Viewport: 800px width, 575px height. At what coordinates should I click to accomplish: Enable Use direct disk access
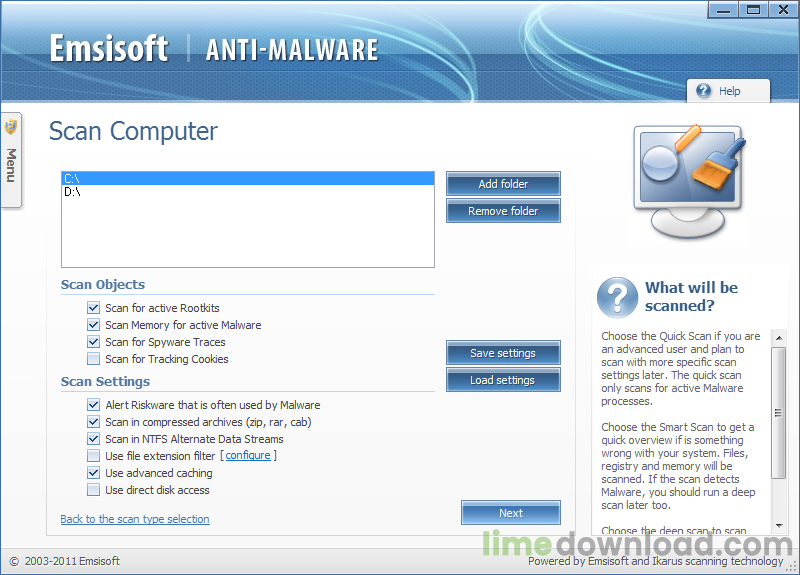point(93,490)
